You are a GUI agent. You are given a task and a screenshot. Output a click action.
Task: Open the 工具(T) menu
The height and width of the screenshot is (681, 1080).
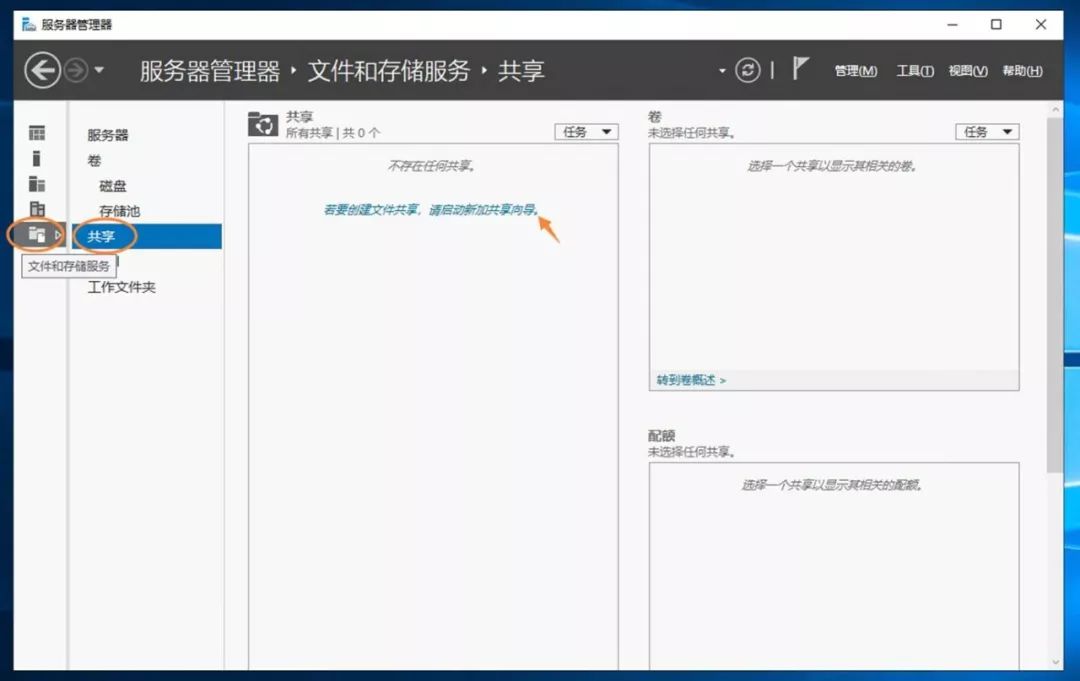tap(915, 71)
